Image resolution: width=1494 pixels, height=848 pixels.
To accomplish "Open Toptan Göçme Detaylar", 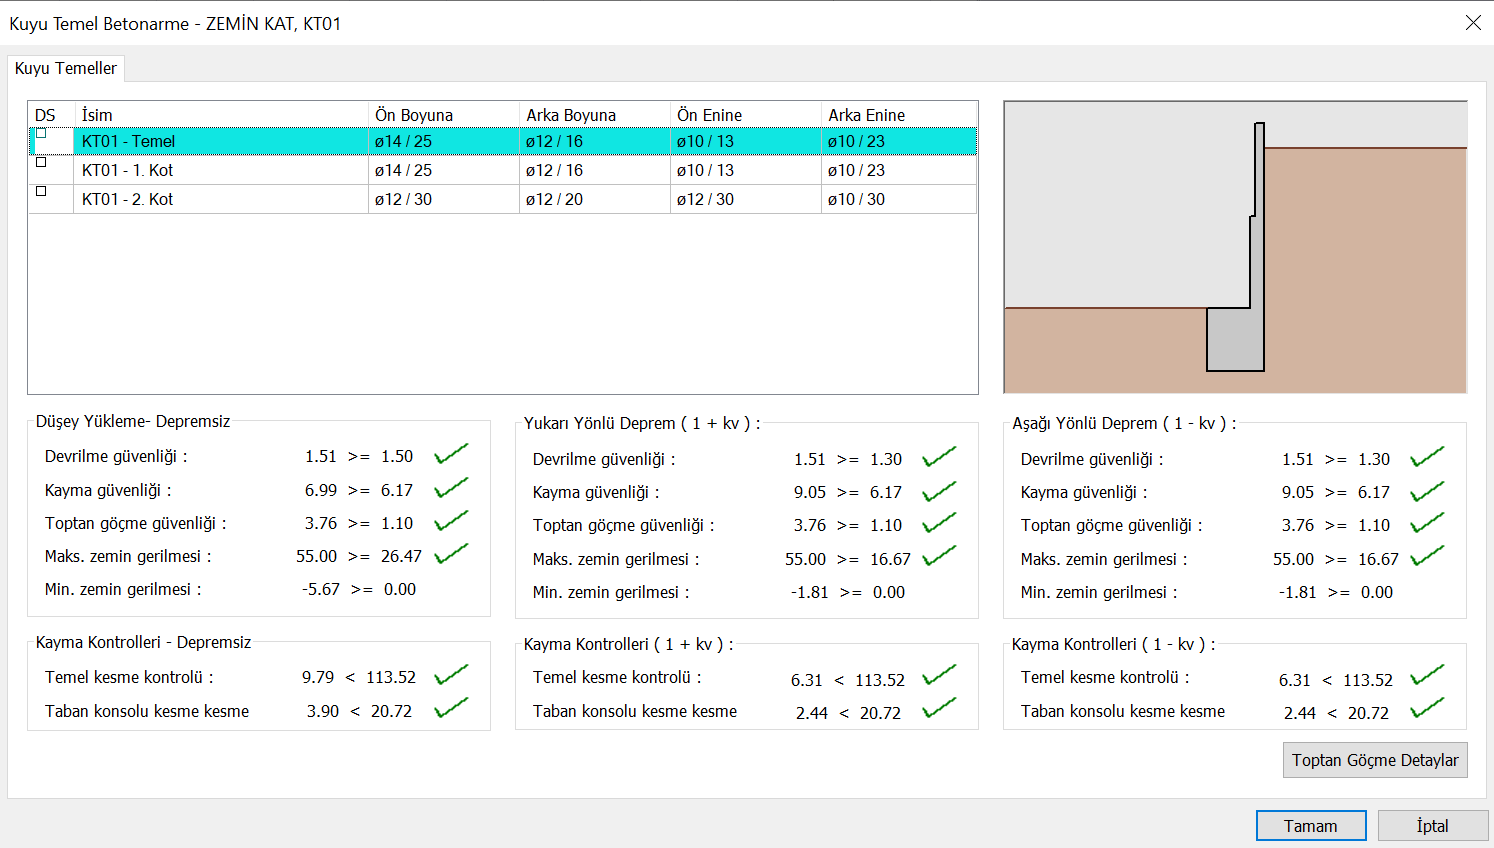I will [x=1374, y=760].
